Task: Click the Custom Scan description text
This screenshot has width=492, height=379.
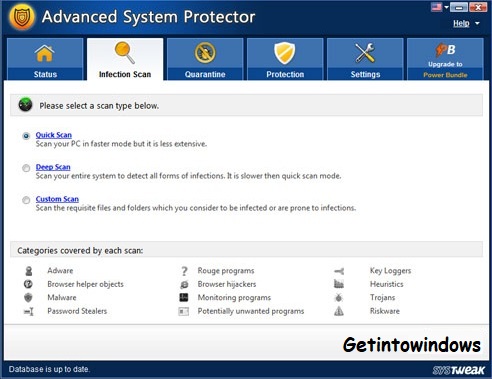Action: coord(196,208)
